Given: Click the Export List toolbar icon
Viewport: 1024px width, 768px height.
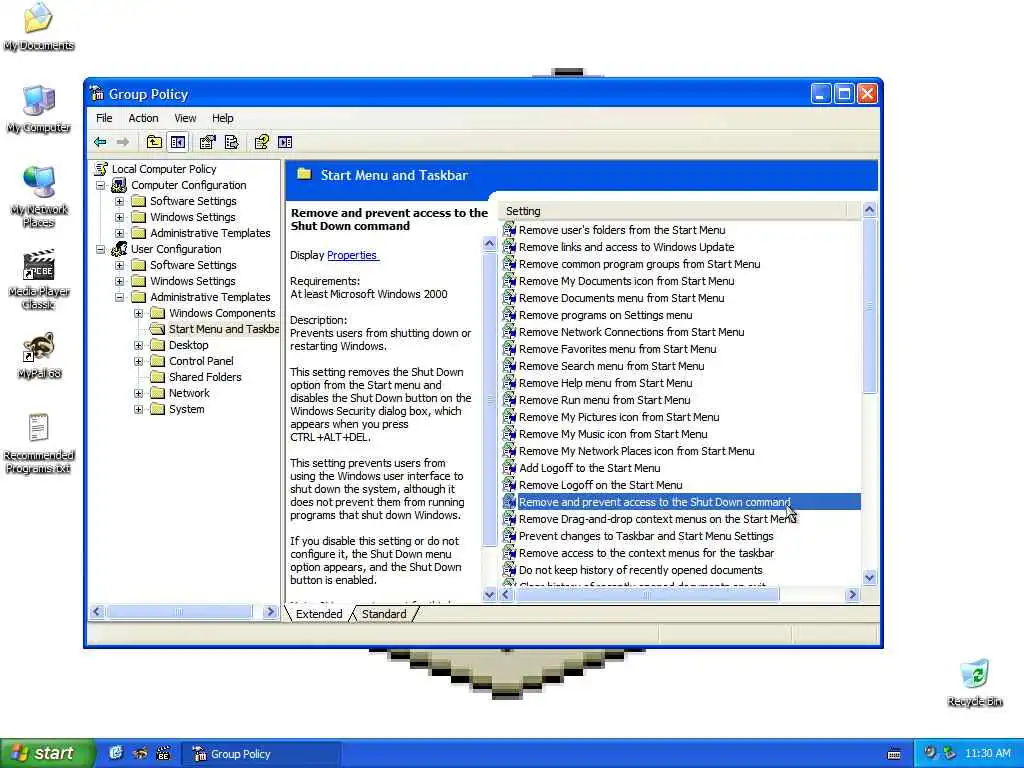Looking at the screenshot, I should [x=231, y=142].
